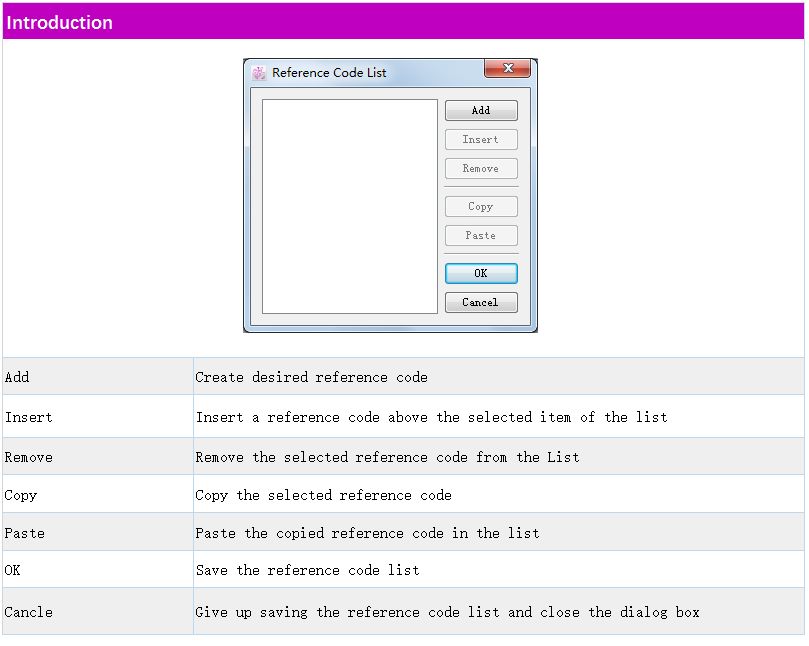The width and height of the screenshot is (809, 646).
Task: Click the Cancle label cell in the table
Action: (x=29, y=612)
